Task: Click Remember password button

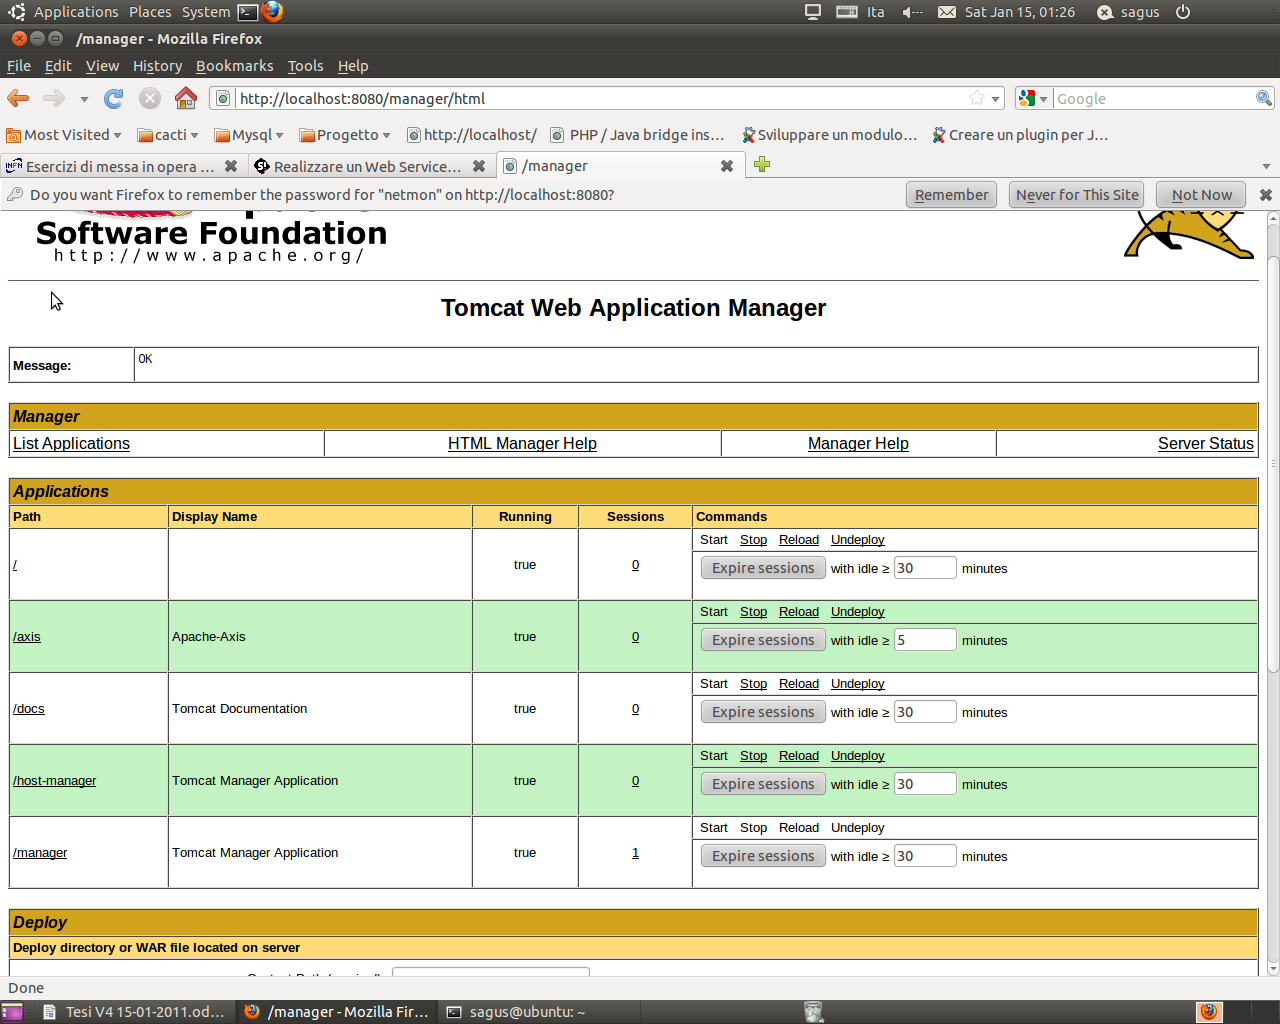Action: tap(951, 195)
